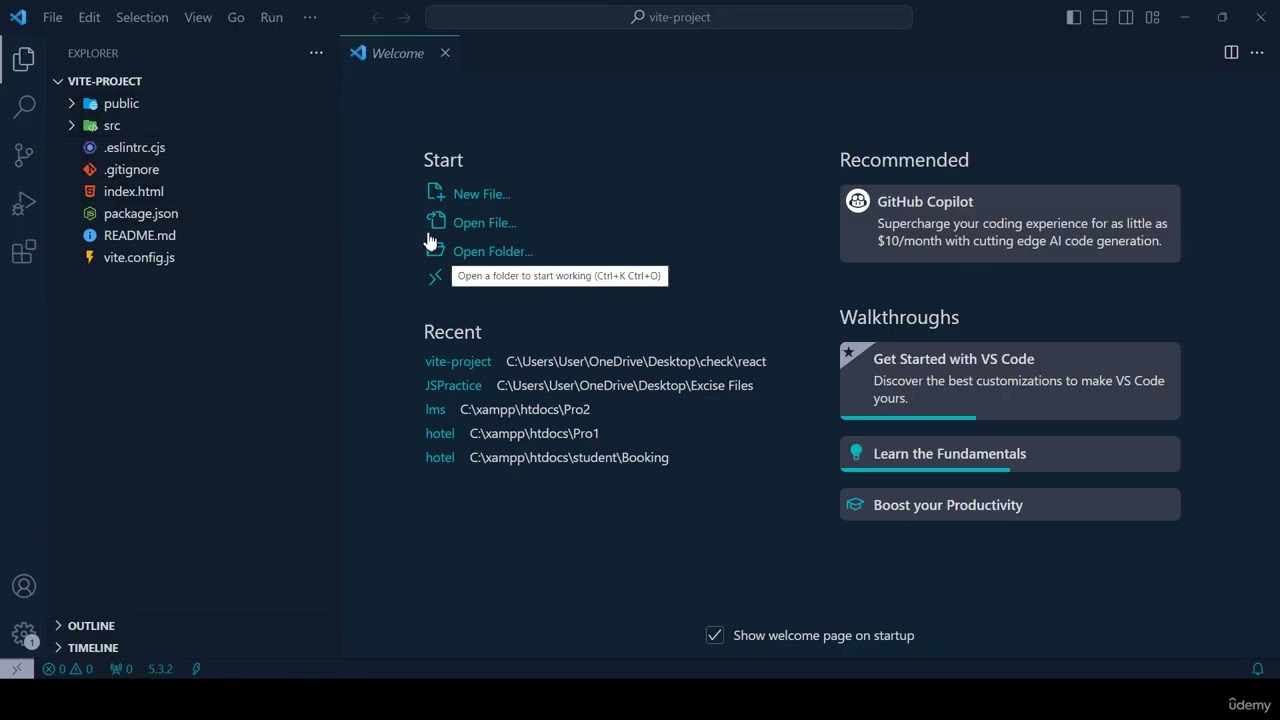Open the GitHub Copilot recommendation card
The height and width of the screenshot is (720, 1280).
pyautogui.click(x=1010, y=224)
